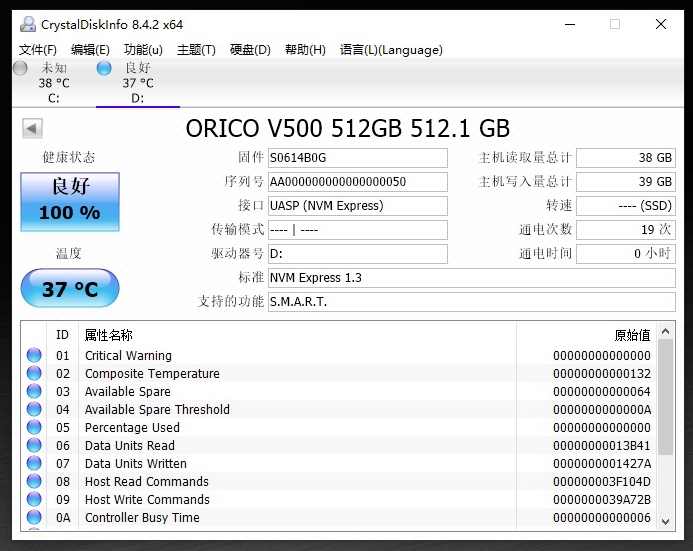The height and width of the screenshot is (551, 693).
Task: Click raw value 00000039A72B
Action: pos(602,499)
